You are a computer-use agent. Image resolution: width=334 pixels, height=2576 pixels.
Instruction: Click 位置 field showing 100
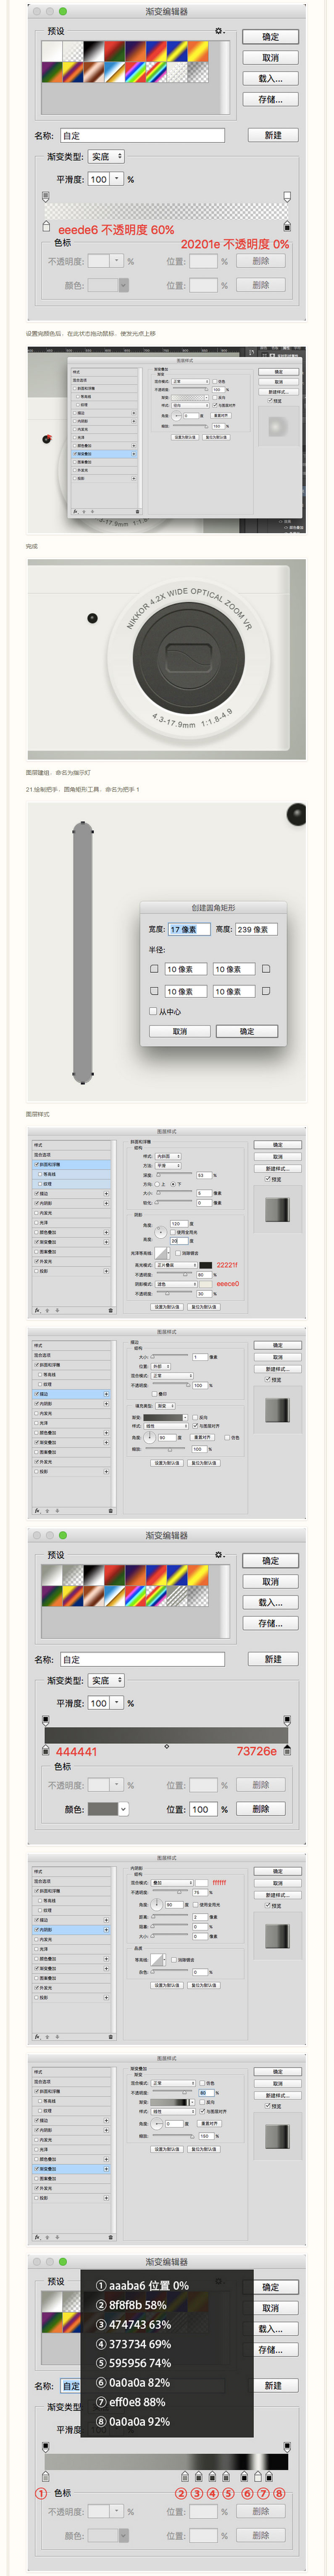[x=203, y=1809]
